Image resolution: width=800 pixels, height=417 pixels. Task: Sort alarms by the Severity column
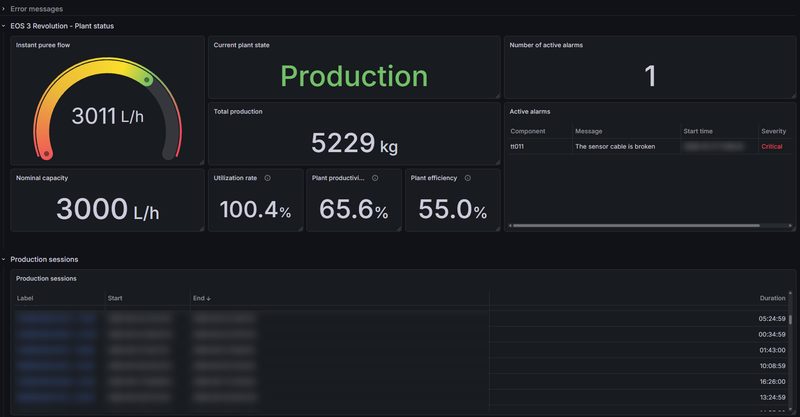click(773, 131)
